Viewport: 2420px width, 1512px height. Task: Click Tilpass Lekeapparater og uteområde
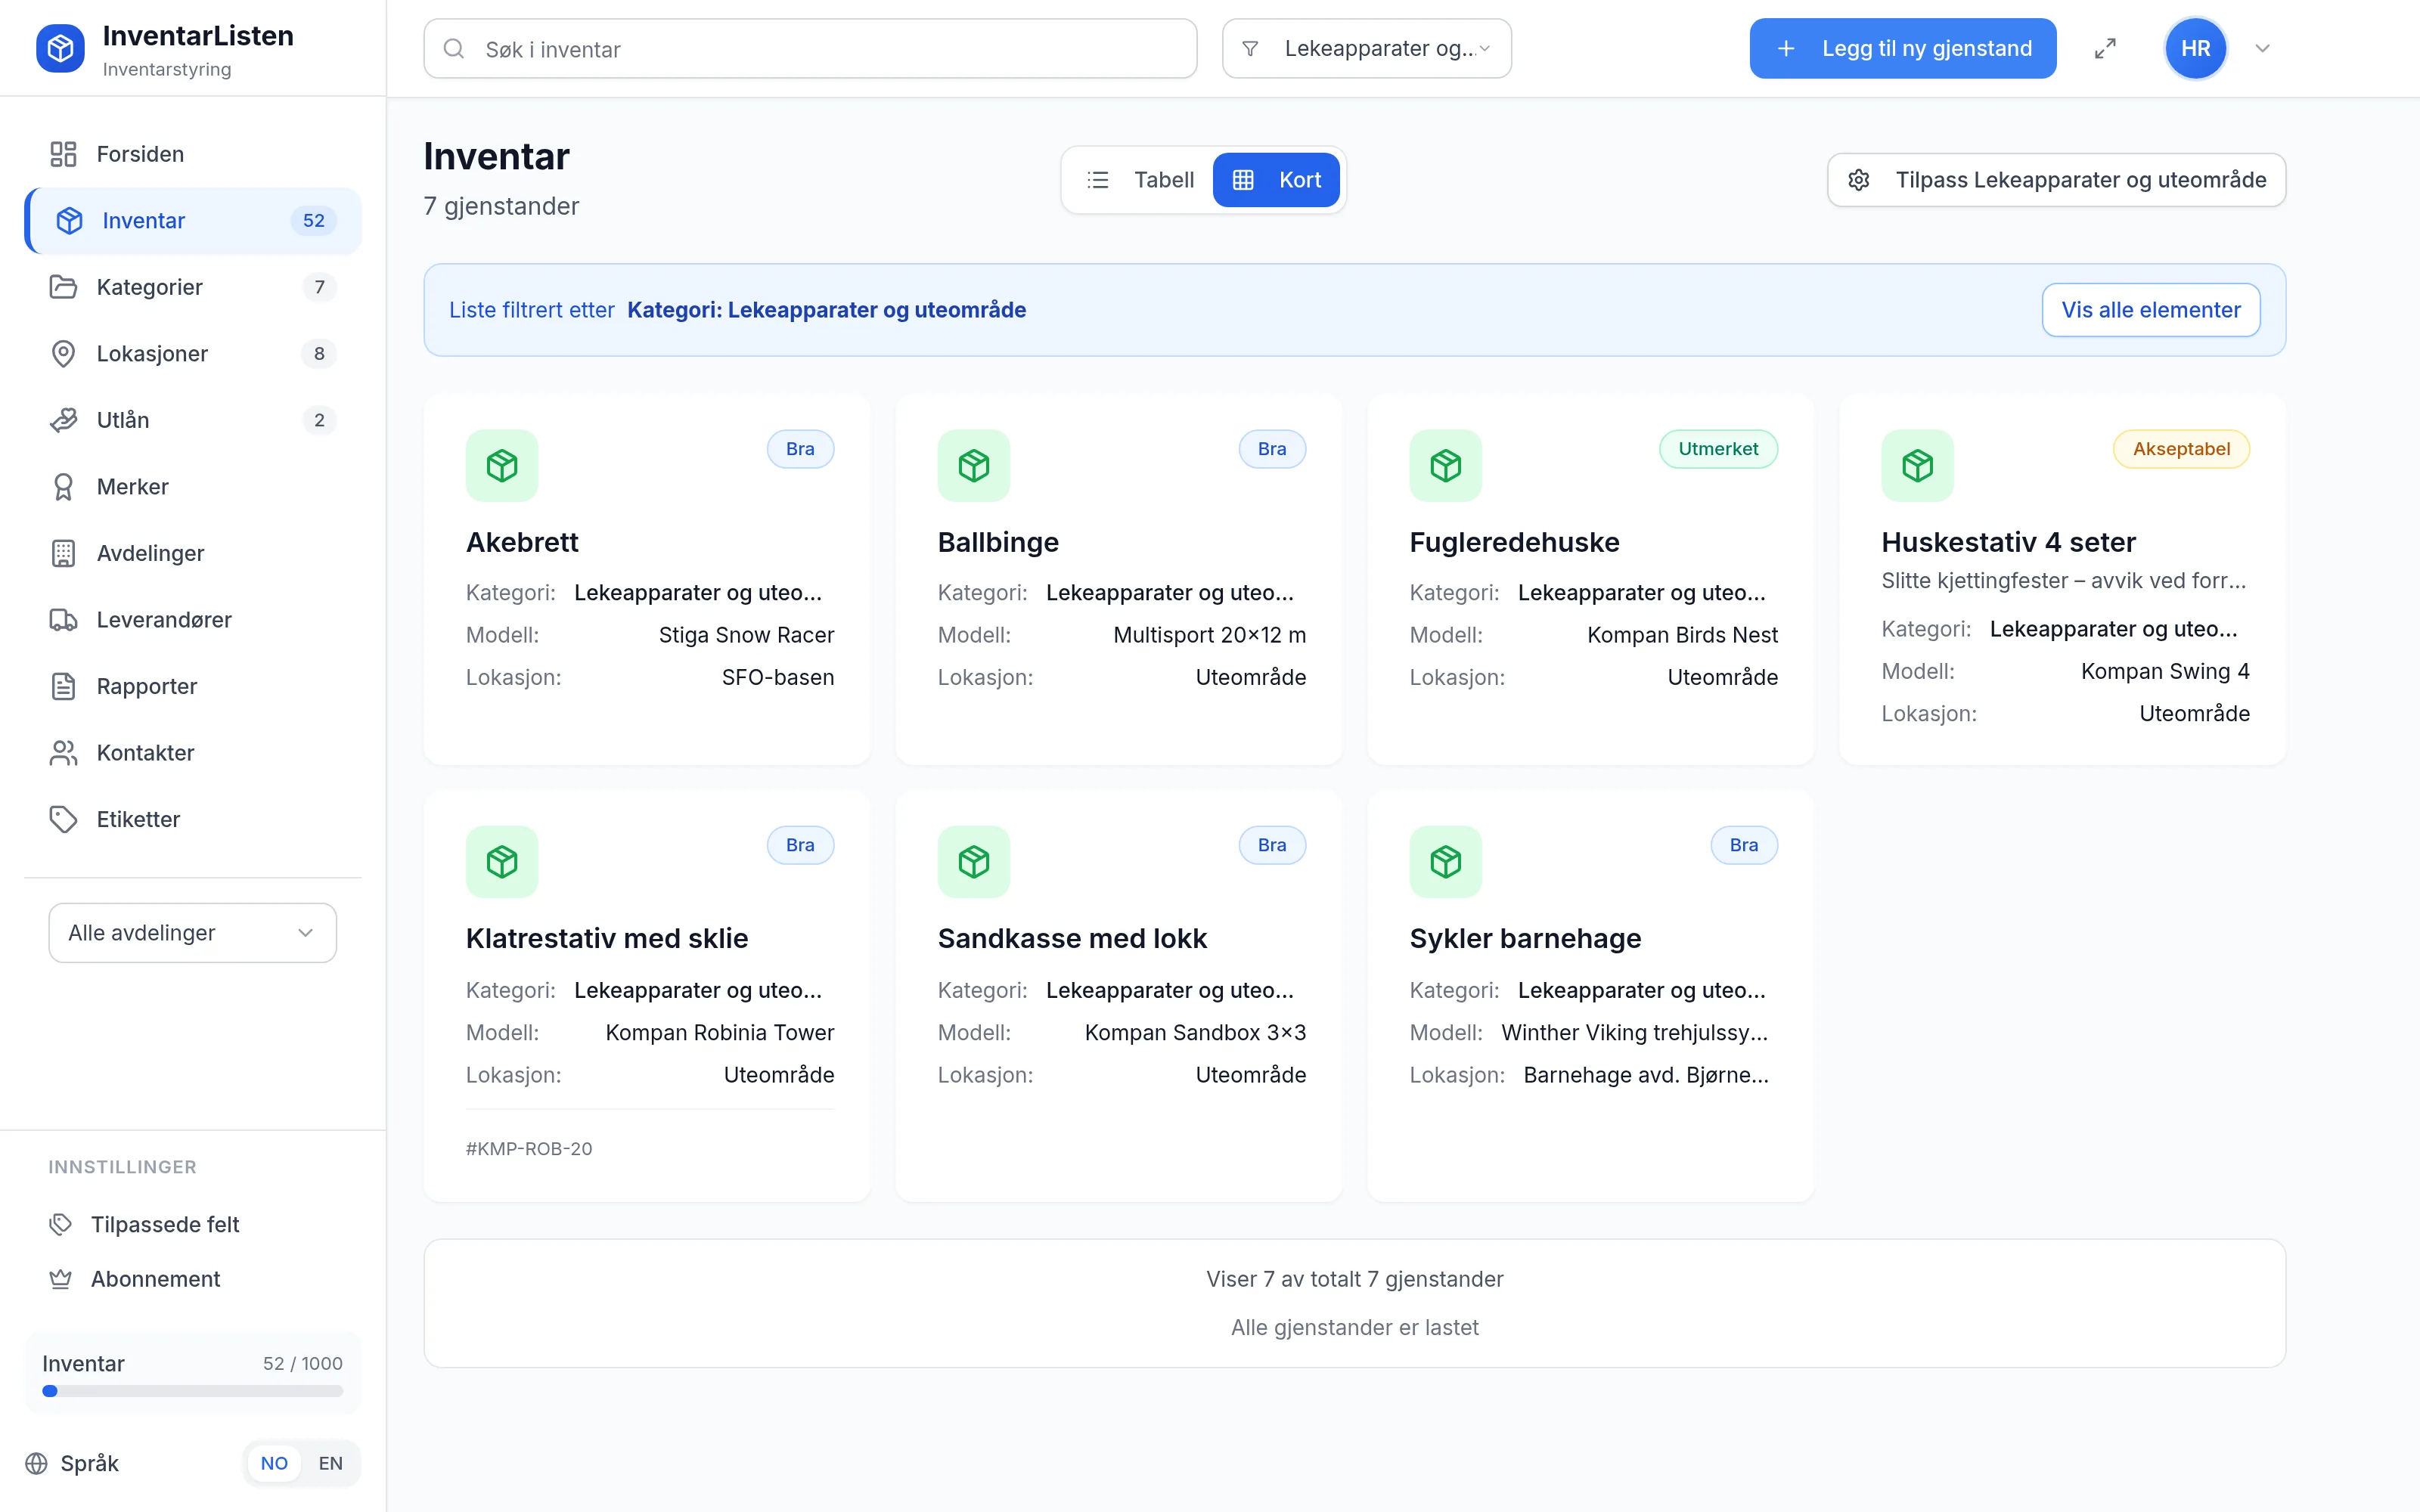[2056, 180]
